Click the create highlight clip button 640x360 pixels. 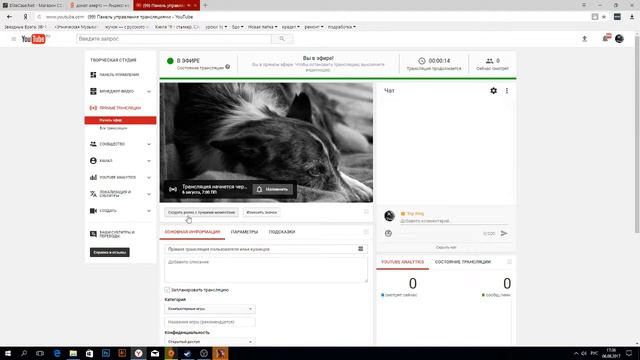pos(202,212)
